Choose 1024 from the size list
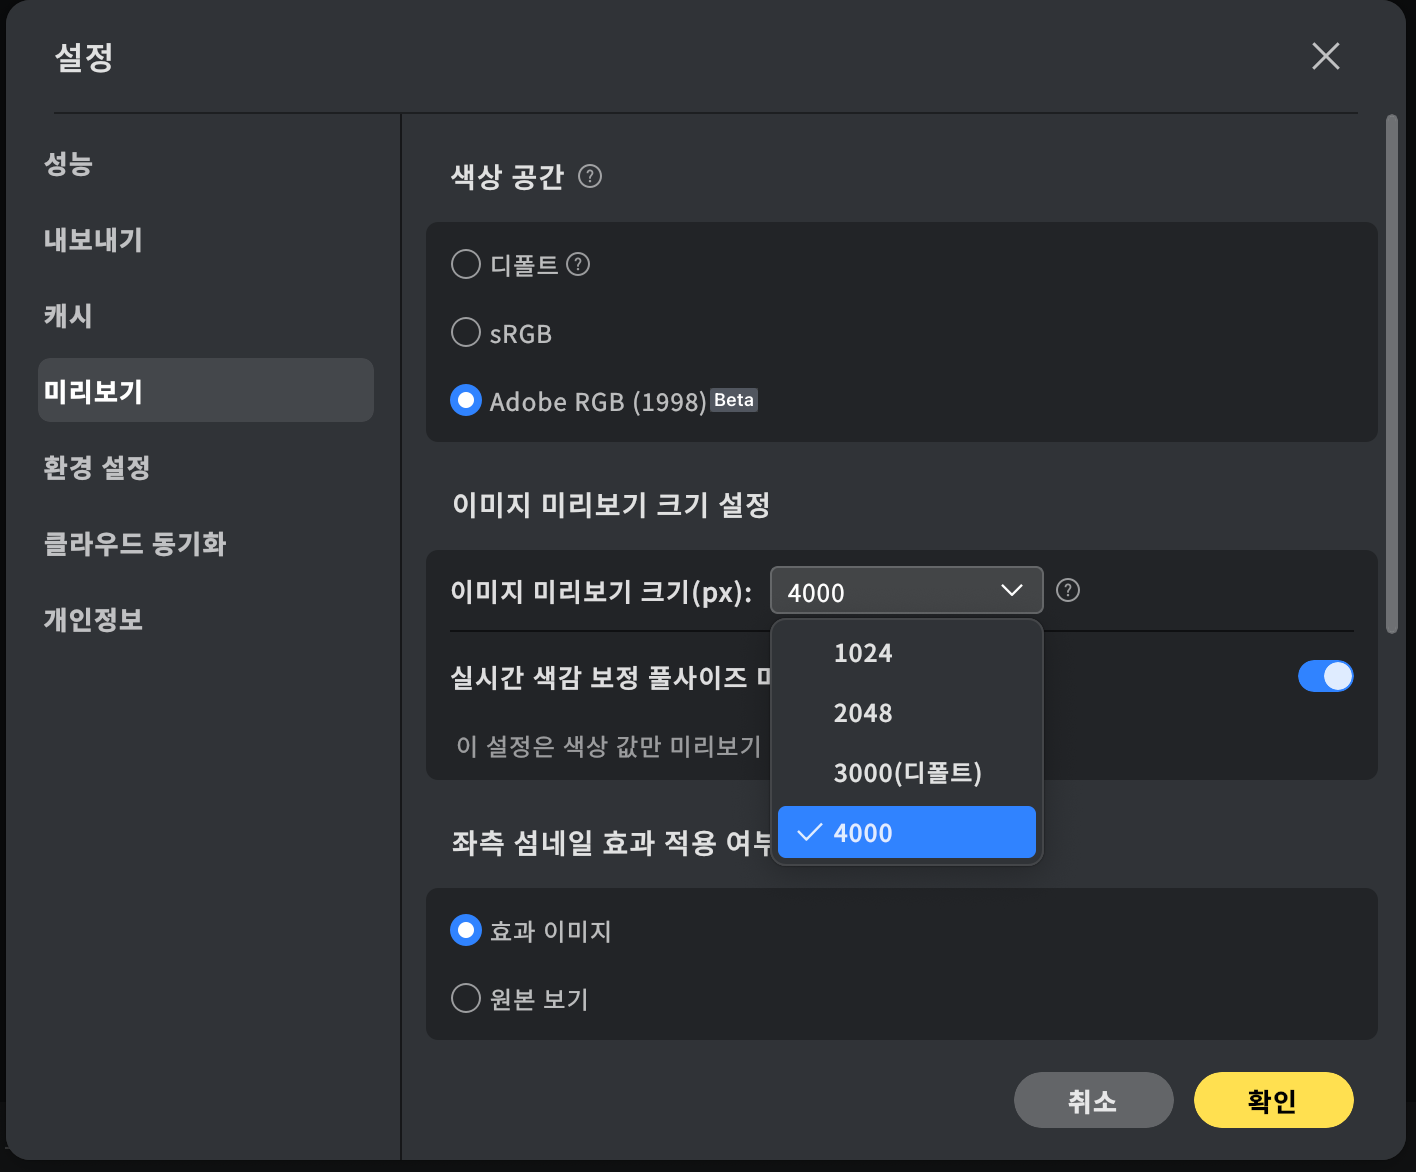The width and height of the screenshot is (1416, 1172). coord(863,653)
